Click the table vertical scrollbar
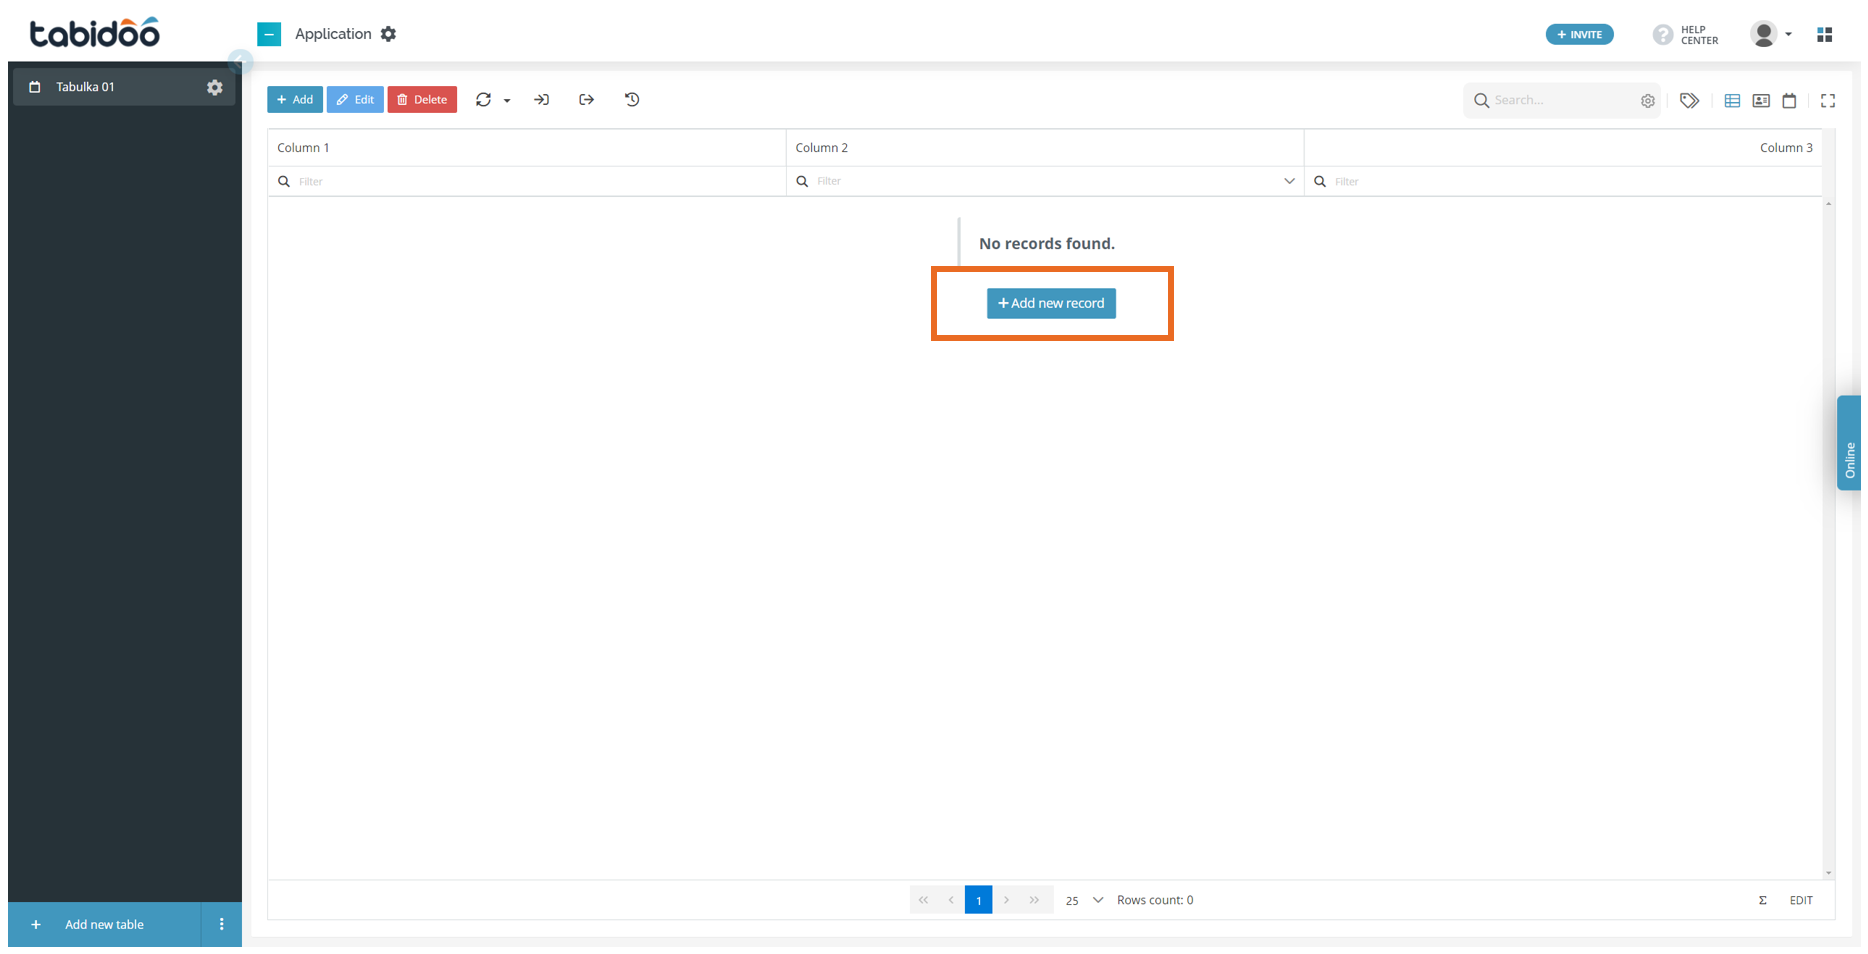Image resolution: width=1868 pixels, height=954 pixels. [x=1828, y=538]
